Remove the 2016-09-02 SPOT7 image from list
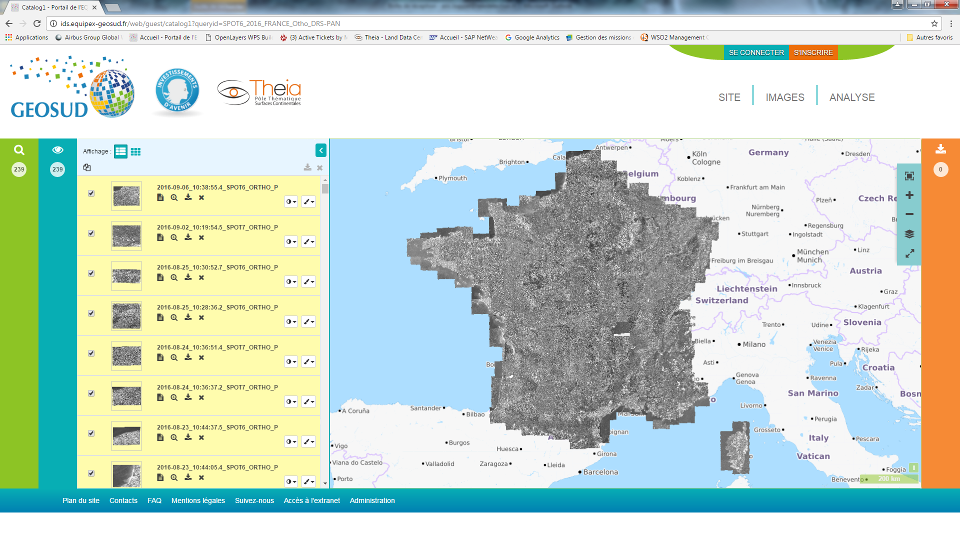 (201, 237)
